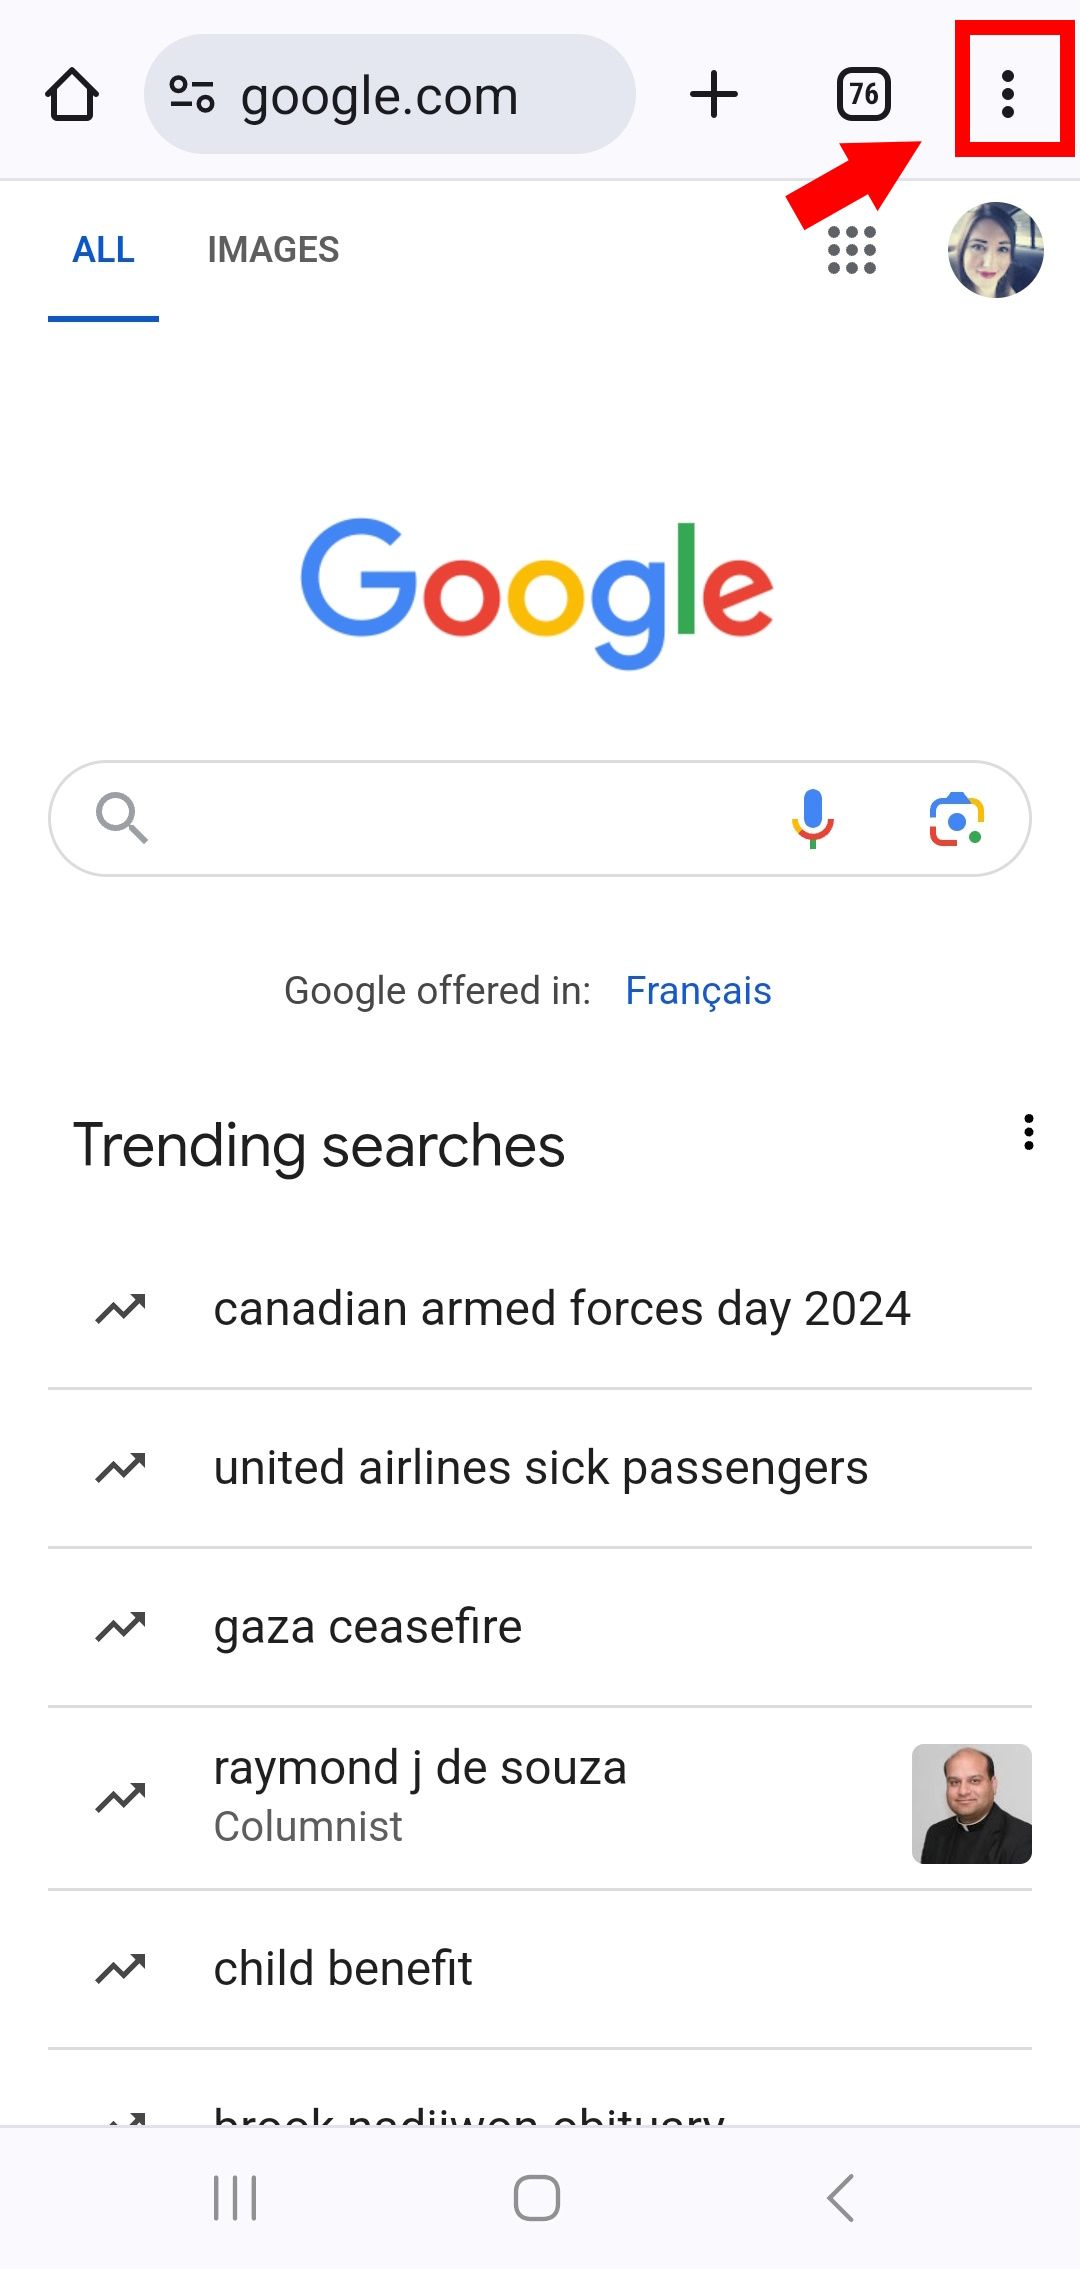
Task: Tap the Google account profile picture
Action: [x=995, y=250]
